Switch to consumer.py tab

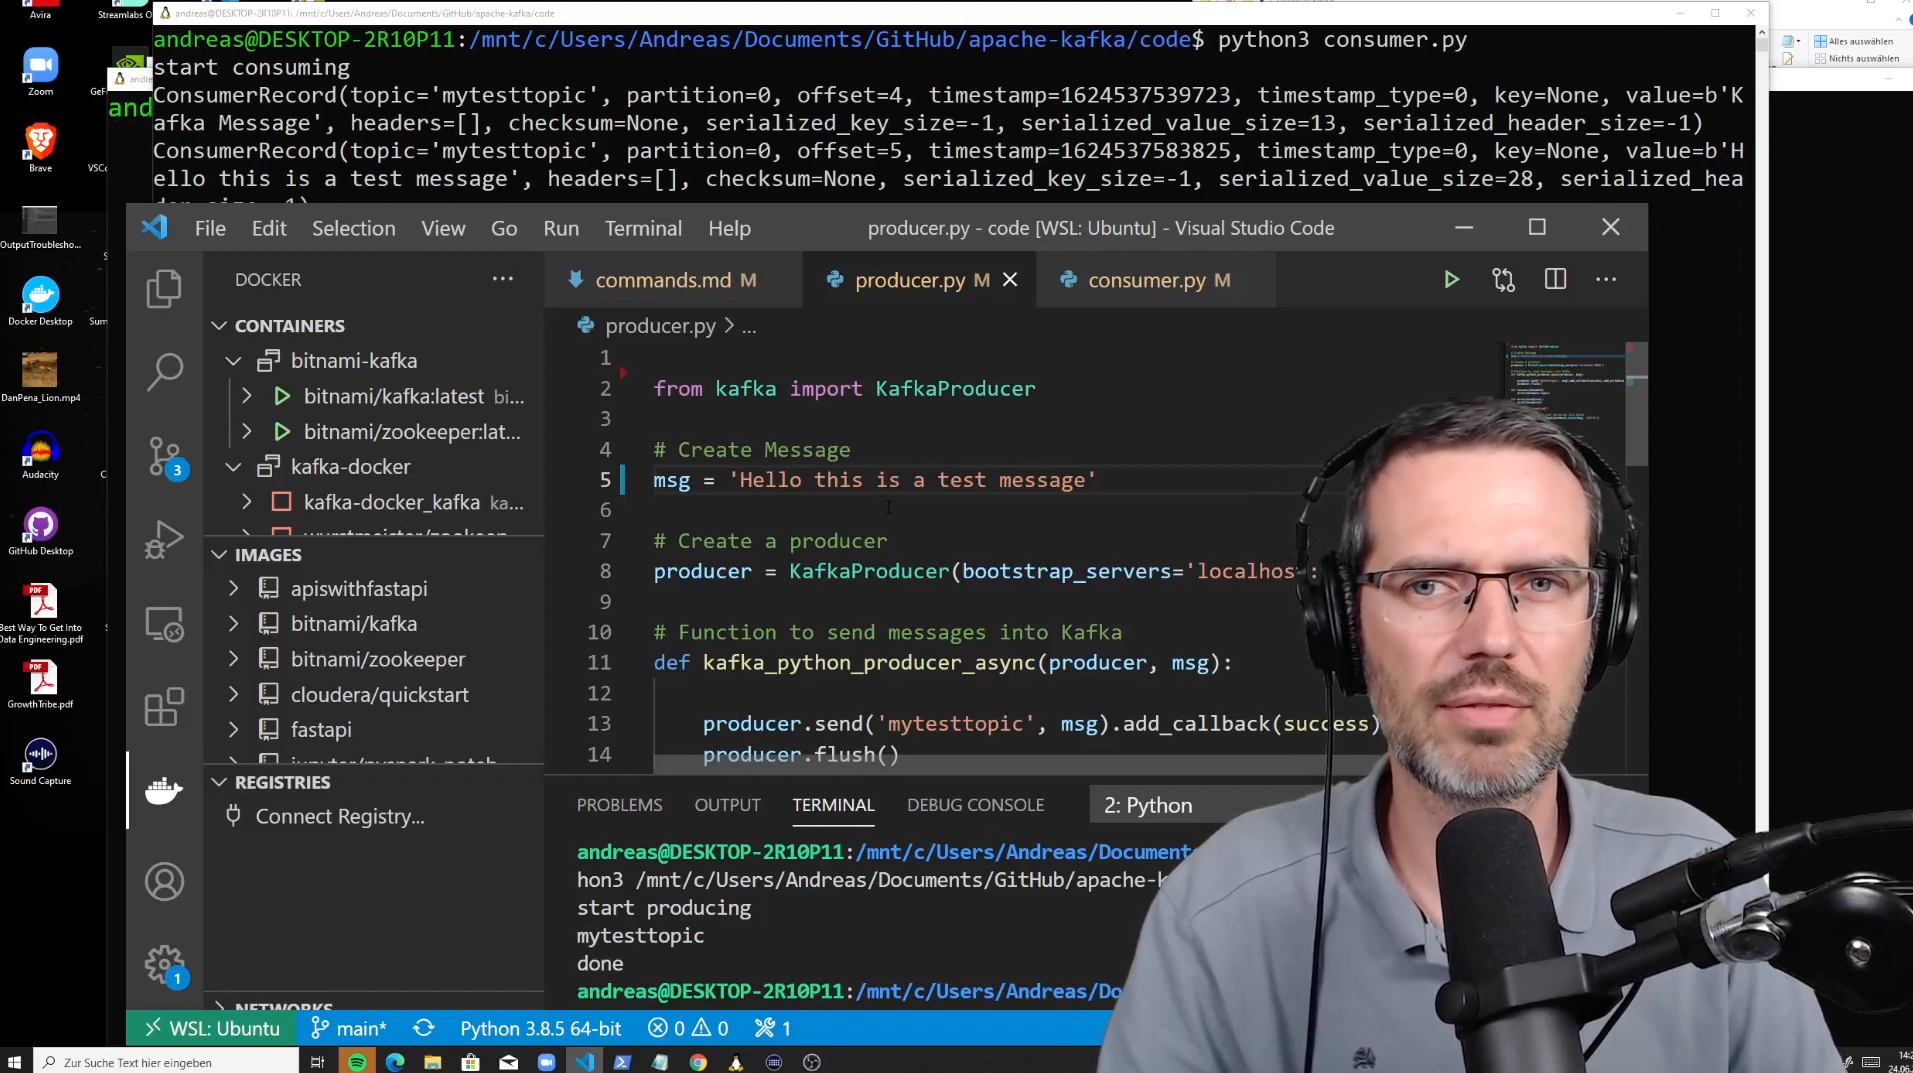click(1156, 280)
